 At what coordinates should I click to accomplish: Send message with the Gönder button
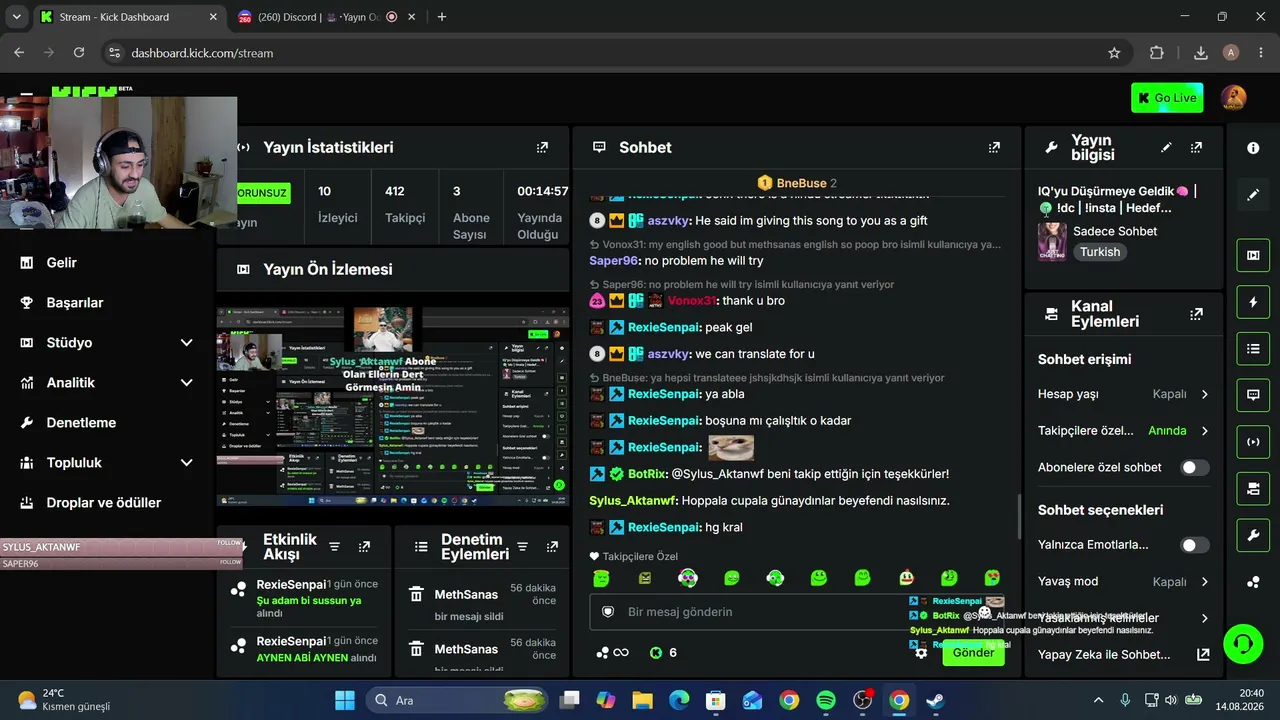point(973,653)
